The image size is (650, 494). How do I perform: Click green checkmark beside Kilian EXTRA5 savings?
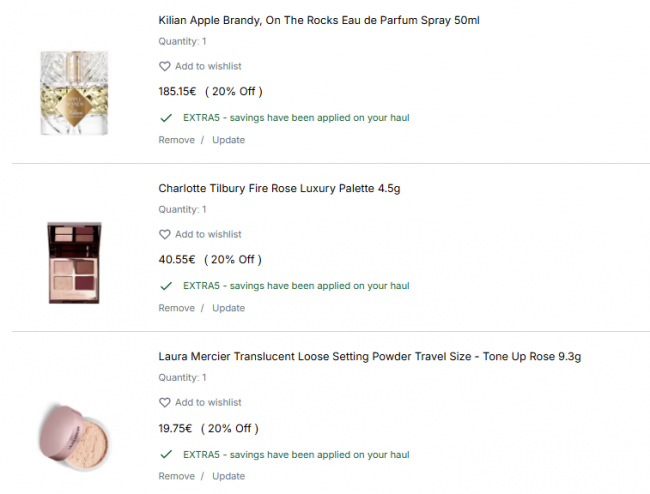coord(166,118)
